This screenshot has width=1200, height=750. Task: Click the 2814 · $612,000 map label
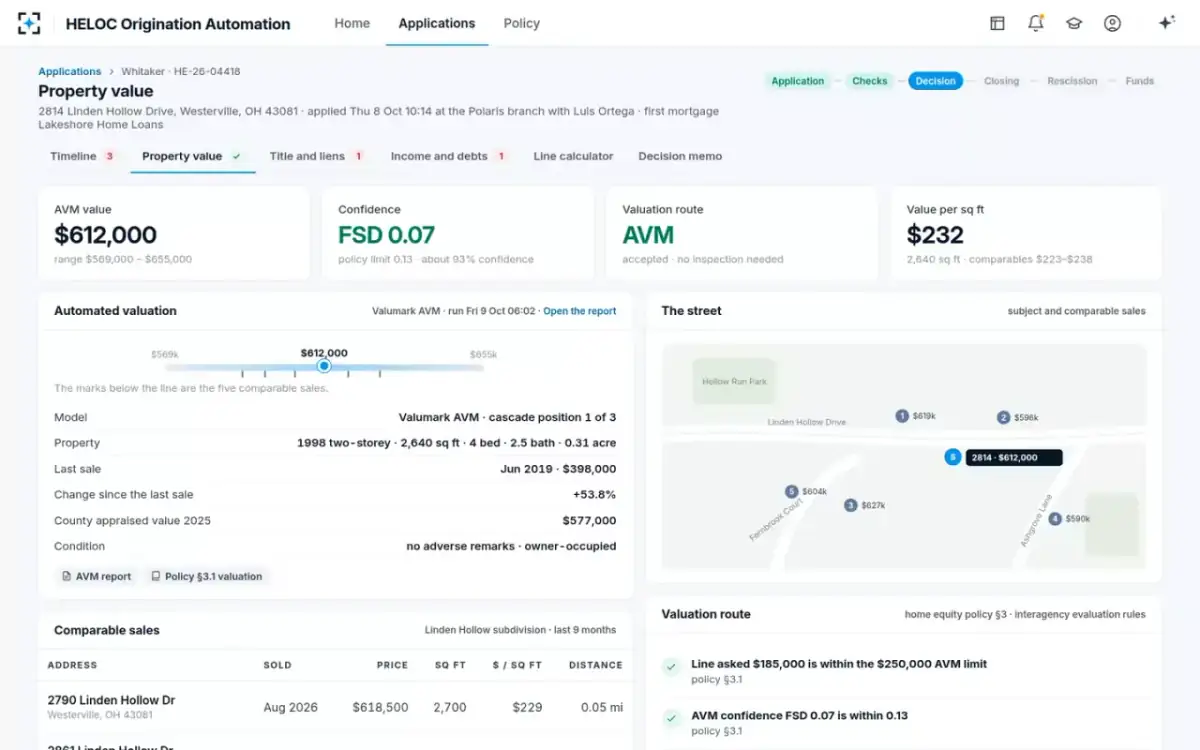click(x=1014, y=457)
